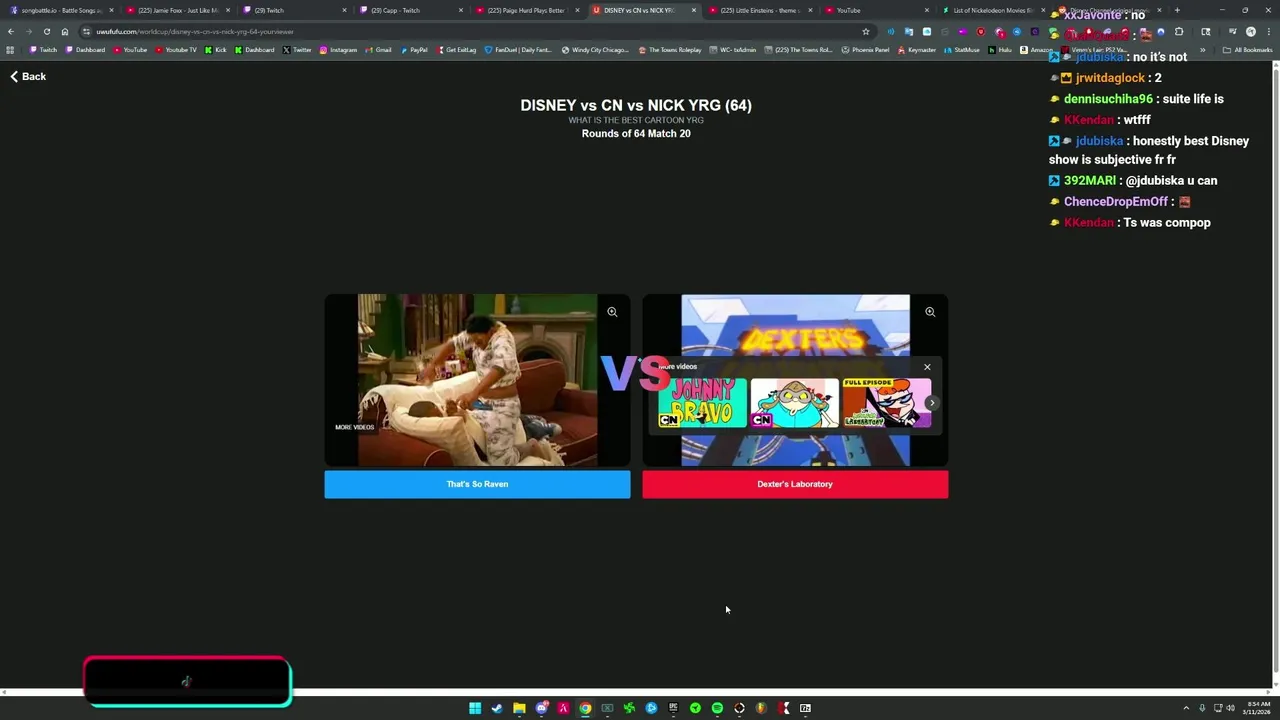Open the Kick bookmark
Screen dimensions: 1280x720
(x=215, y=50)
